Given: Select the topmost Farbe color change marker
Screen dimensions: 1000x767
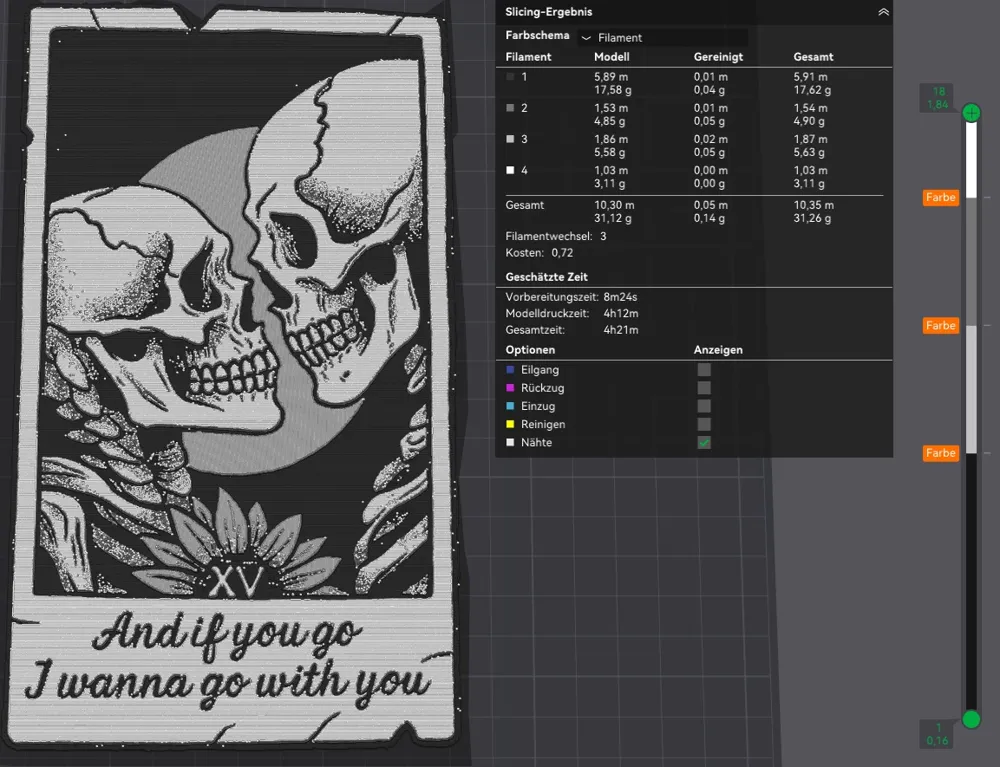Looking at the screenshot, I should [941, 198].
